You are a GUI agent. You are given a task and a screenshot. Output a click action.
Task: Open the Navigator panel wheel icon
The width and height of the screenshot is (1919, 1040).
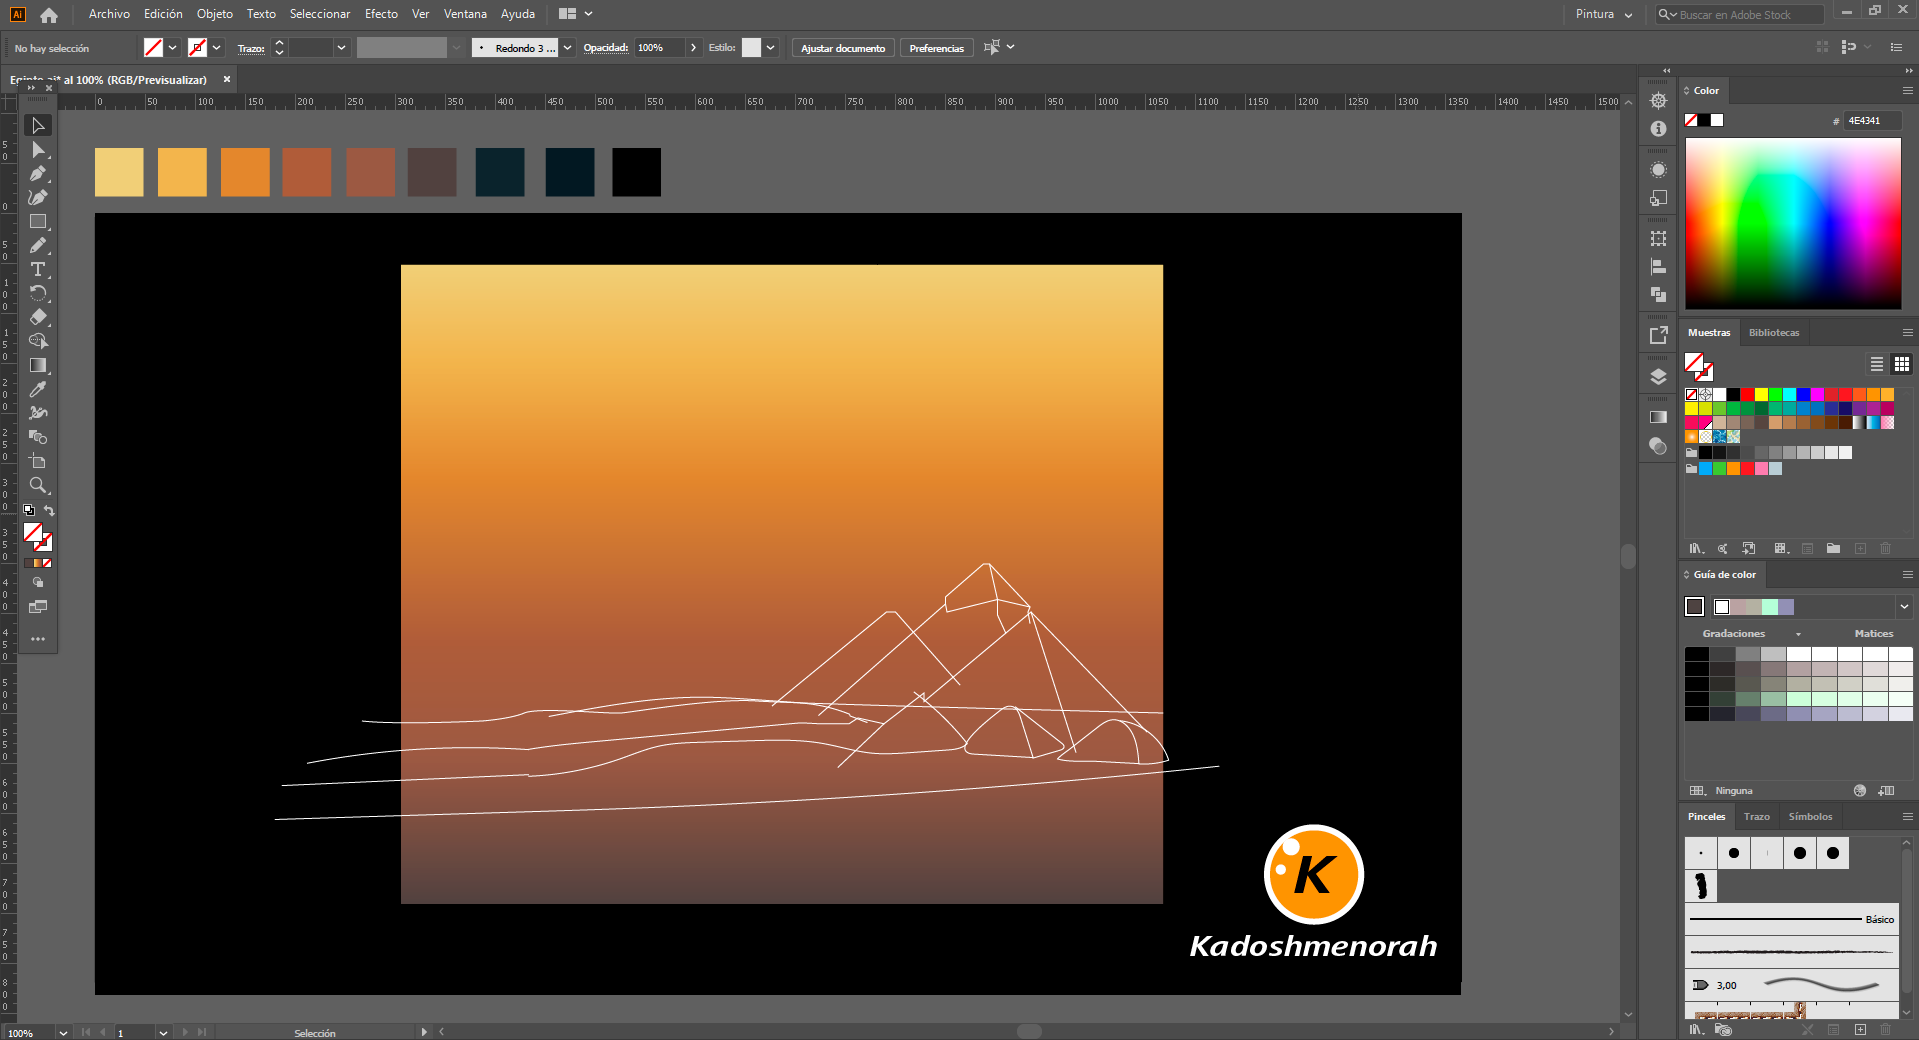pos(1658,101)
